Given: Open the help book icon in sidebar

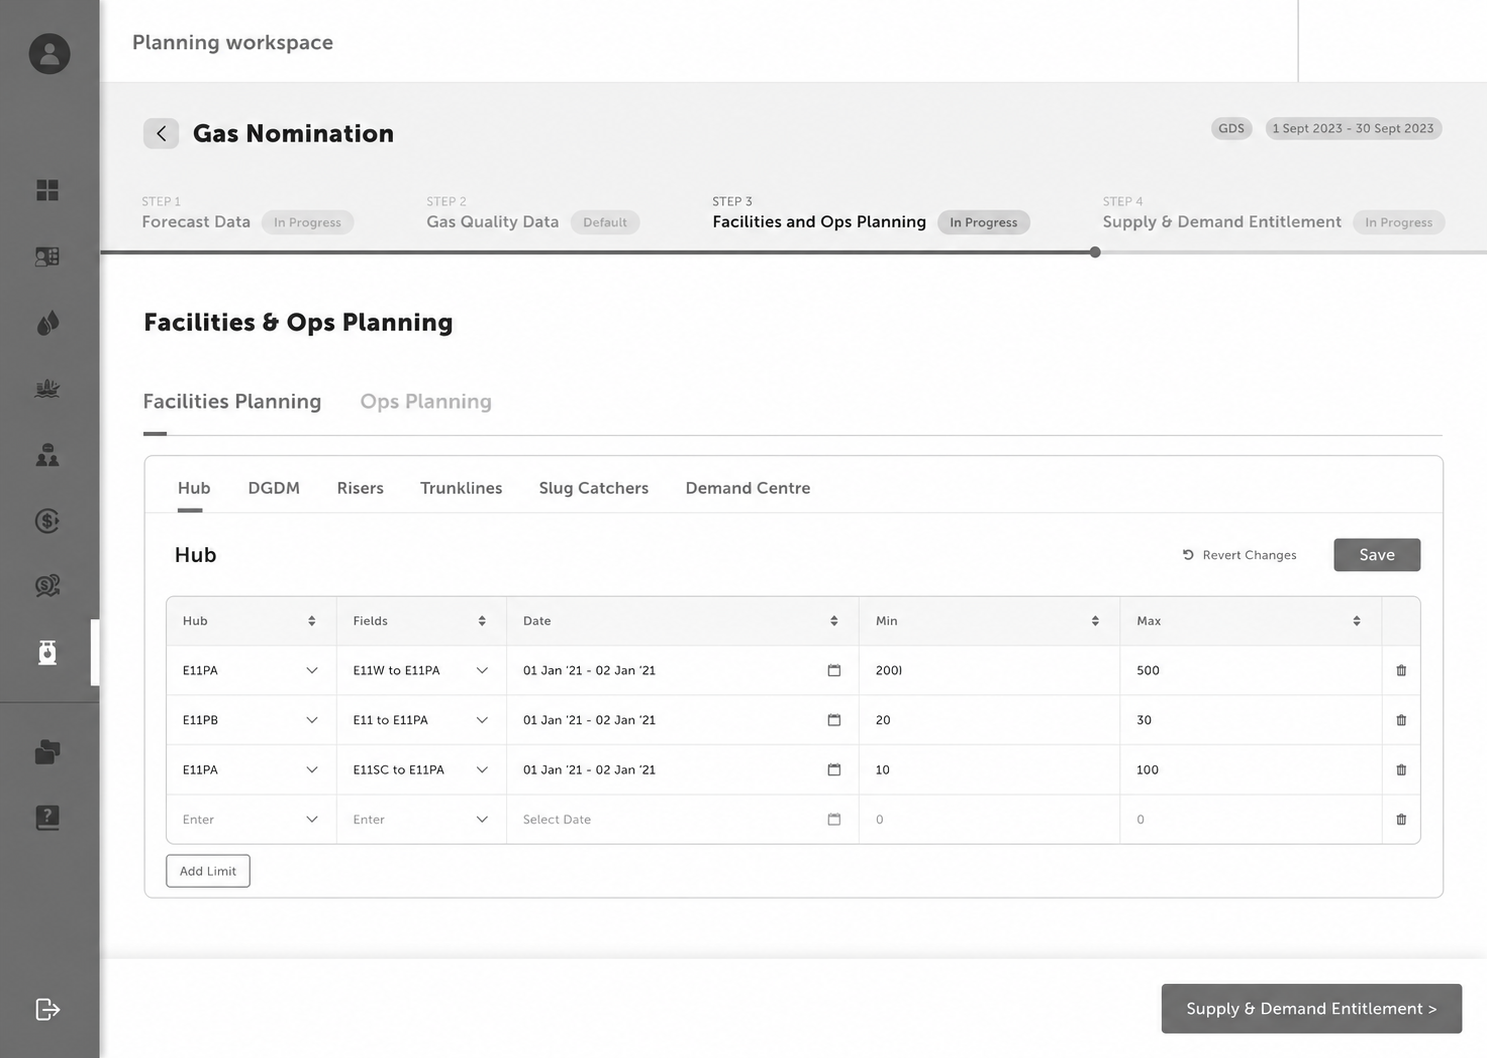Looking at the screenshot, I should click(47, 817).
